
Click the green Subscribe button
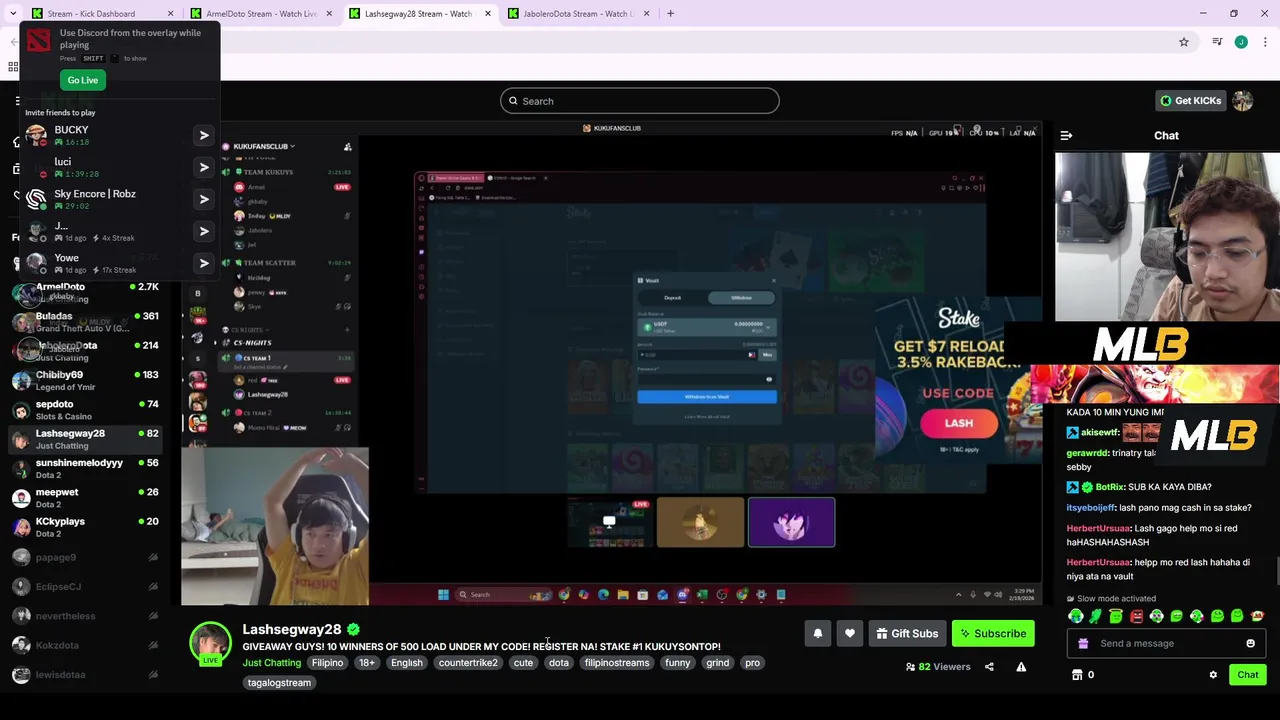point(993,633)
